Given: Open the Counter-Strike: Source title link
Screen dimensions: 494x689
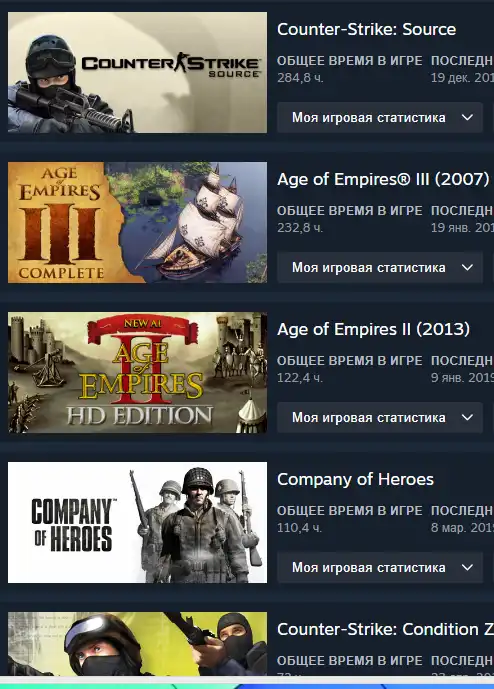Looking at the screenshot, I should point(367,29).
